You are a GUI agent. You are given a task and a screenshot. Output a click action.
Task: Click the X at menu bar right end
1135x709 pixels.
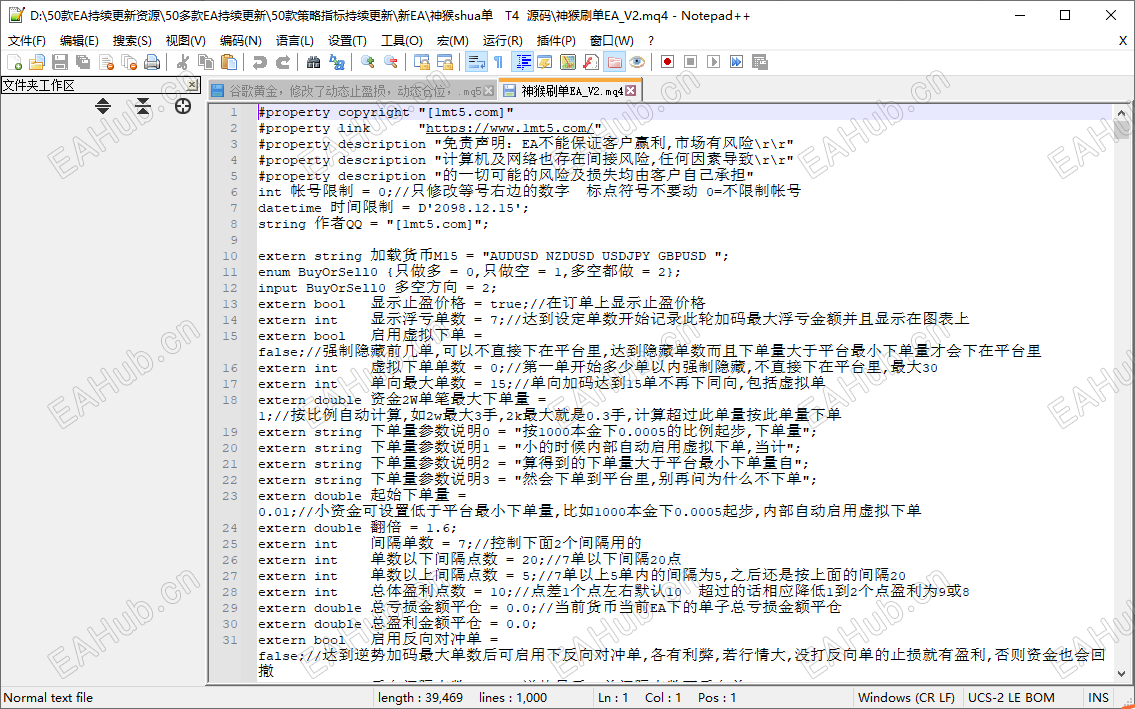[x=1122, y=41]
